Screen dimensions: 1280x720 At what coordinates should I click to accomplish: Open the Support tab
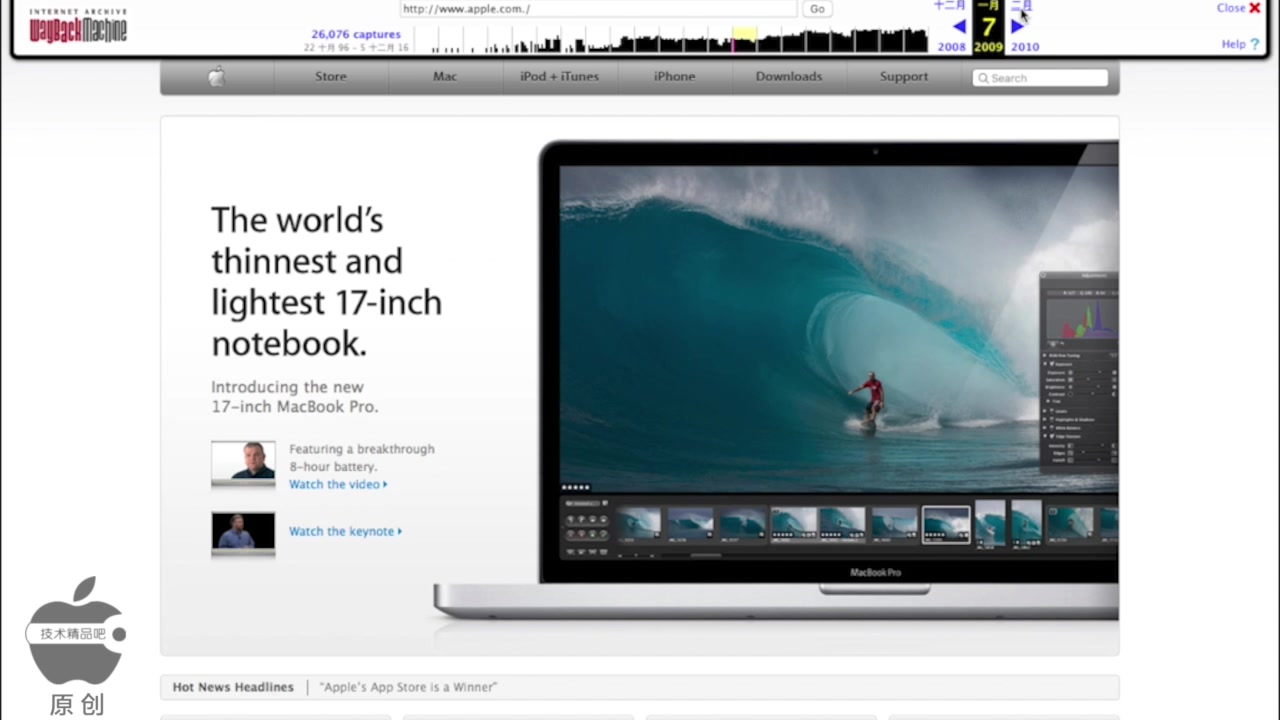pyautogui.click(x=904, y=77)
